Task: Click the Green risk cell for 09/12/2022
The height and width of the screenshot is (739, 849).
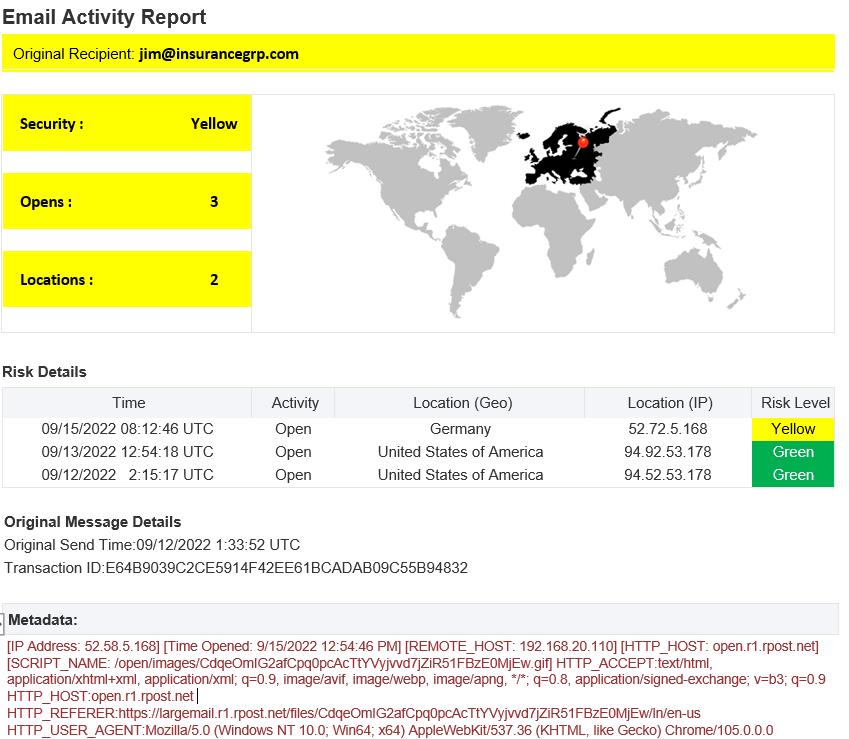Action: pyautogui.click(x=793, y=475)
